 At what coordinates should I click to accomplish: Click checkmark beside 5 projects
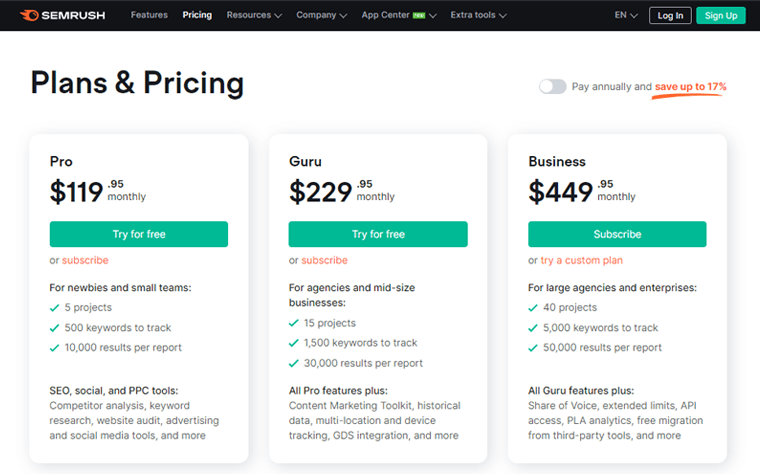point(54,308)
